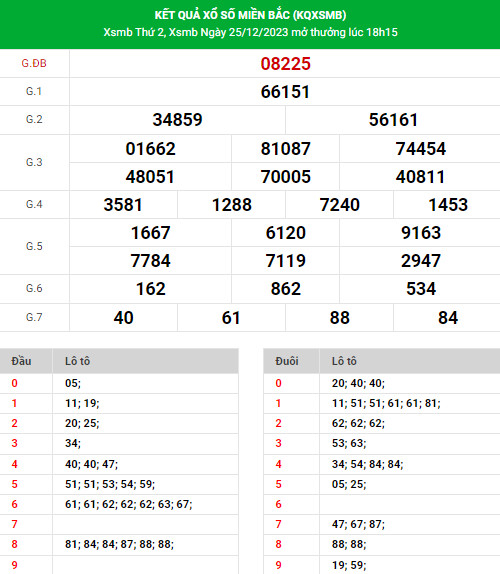The image size is (500, 574).
Task: Click the special prize number 08225
Action: point(286,64)
